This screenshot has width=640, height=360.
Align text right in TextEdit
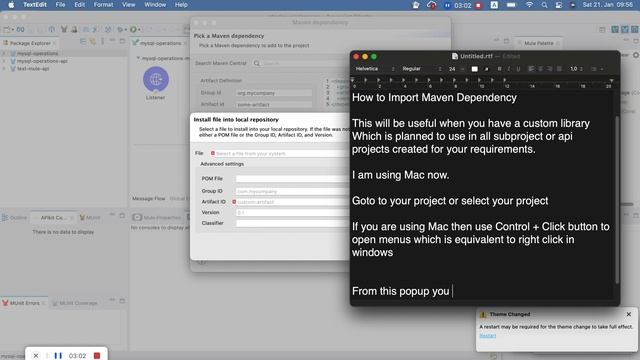coord(550,69)
